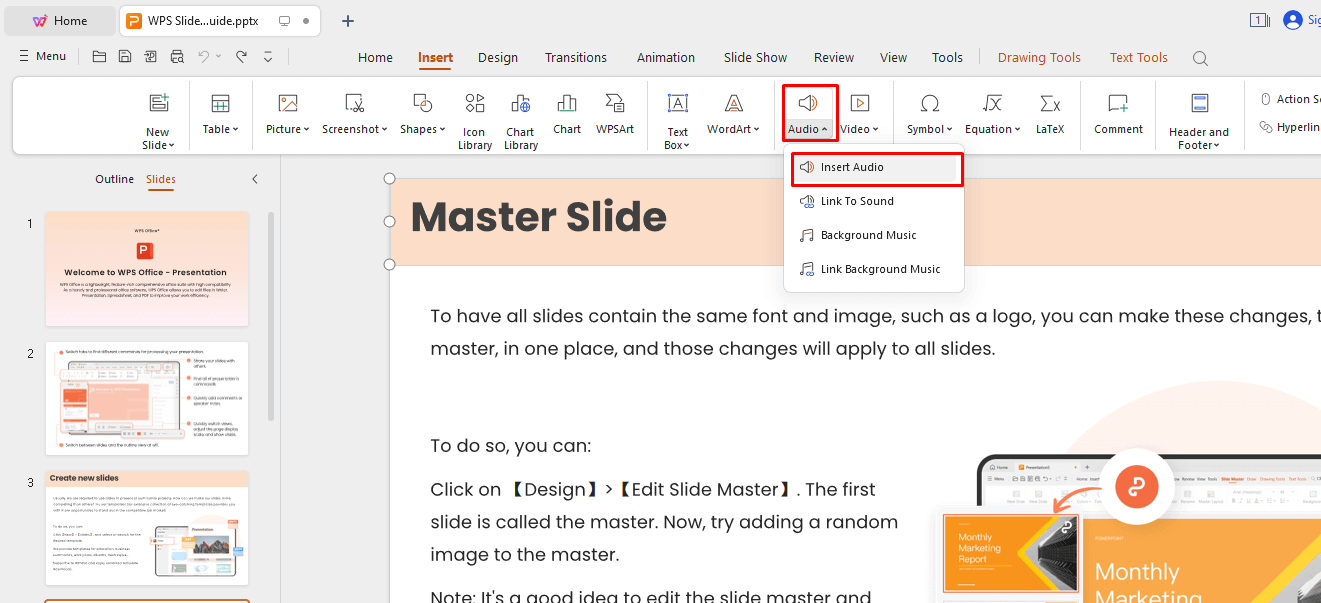Click the Menu button

tap(42, 55)
